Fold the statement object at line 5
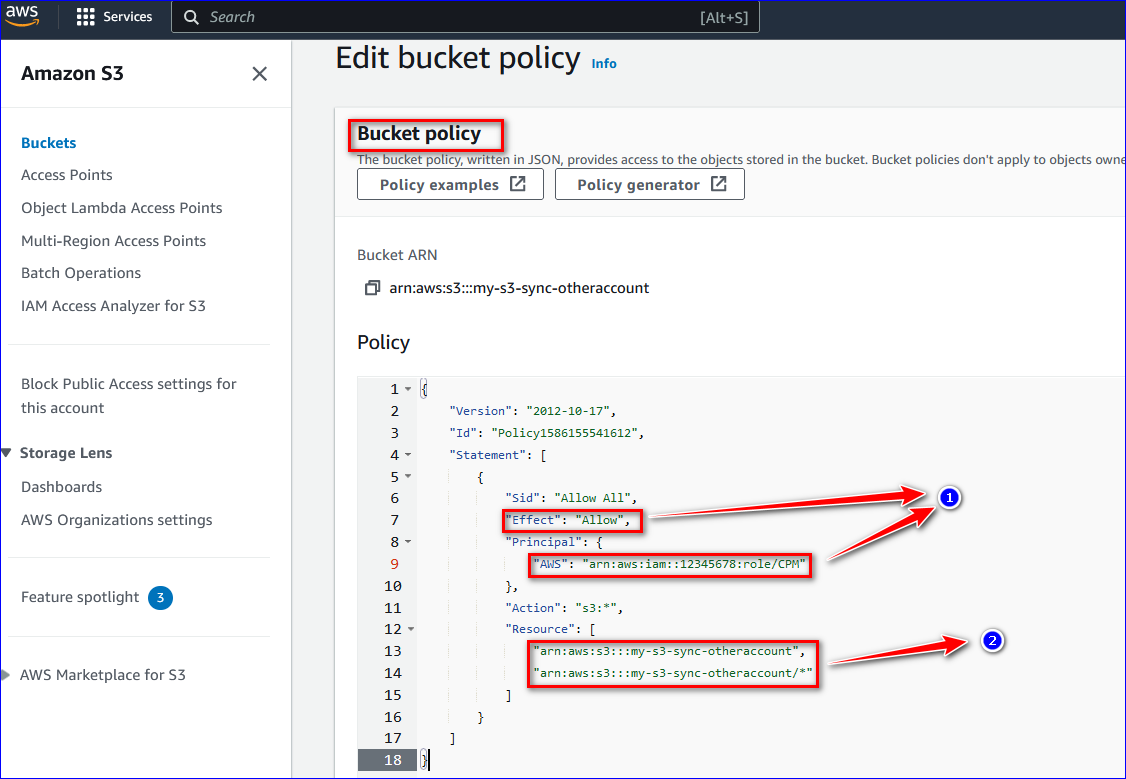The width and height of the screenshot is (1126, 779). coord(408,477)
